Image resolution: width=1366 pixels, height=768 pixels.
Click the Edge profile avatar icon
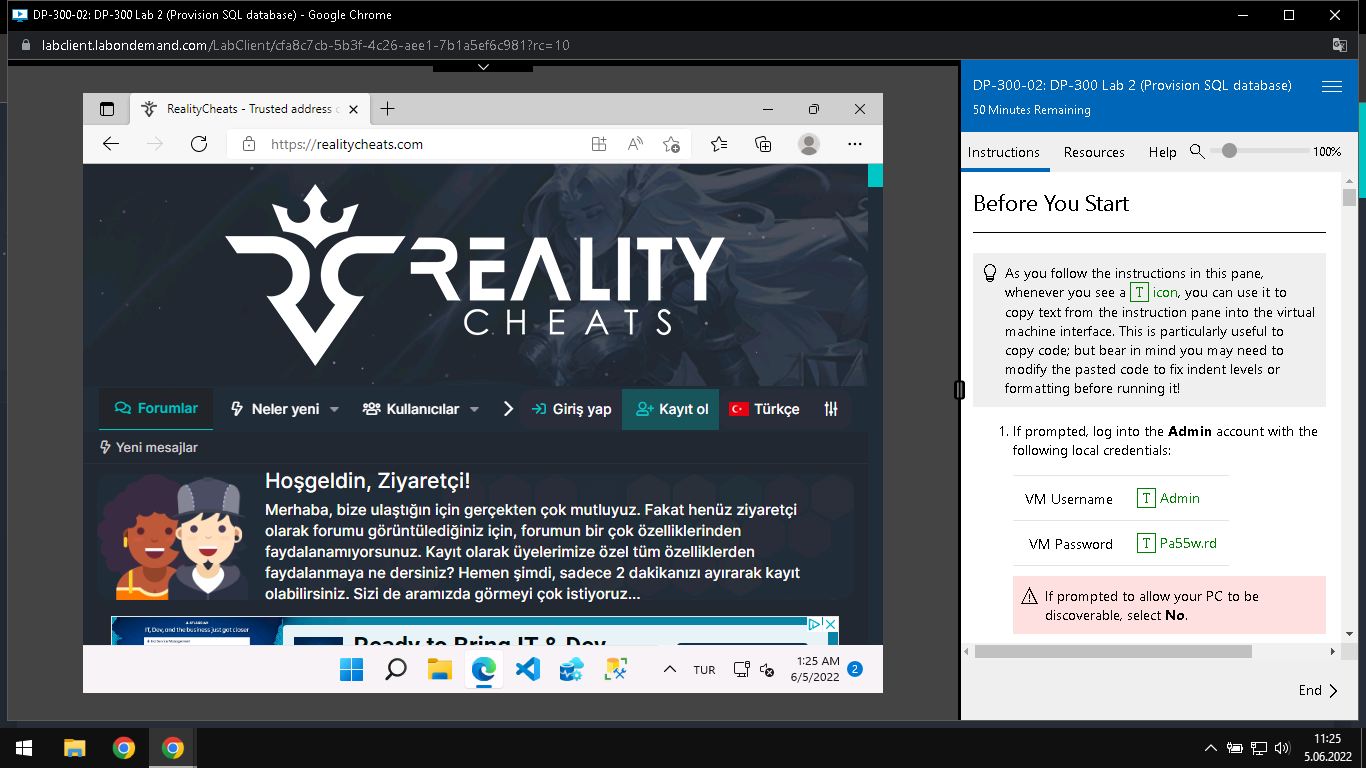809,144
